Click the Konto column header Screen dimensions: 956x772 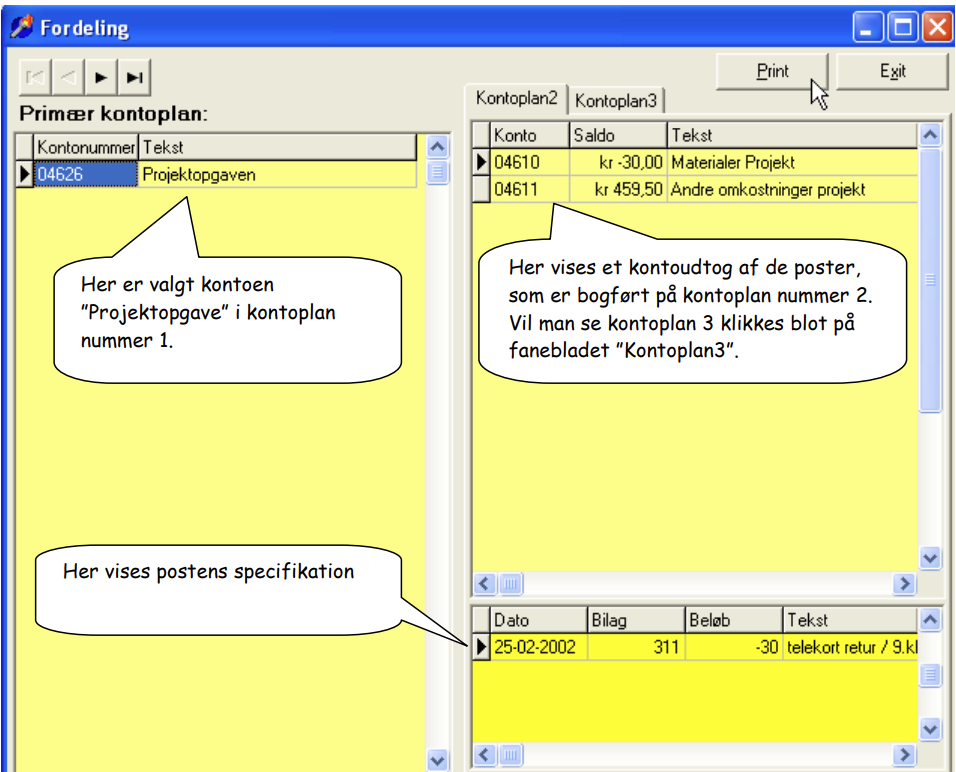[x=530, y=135]
